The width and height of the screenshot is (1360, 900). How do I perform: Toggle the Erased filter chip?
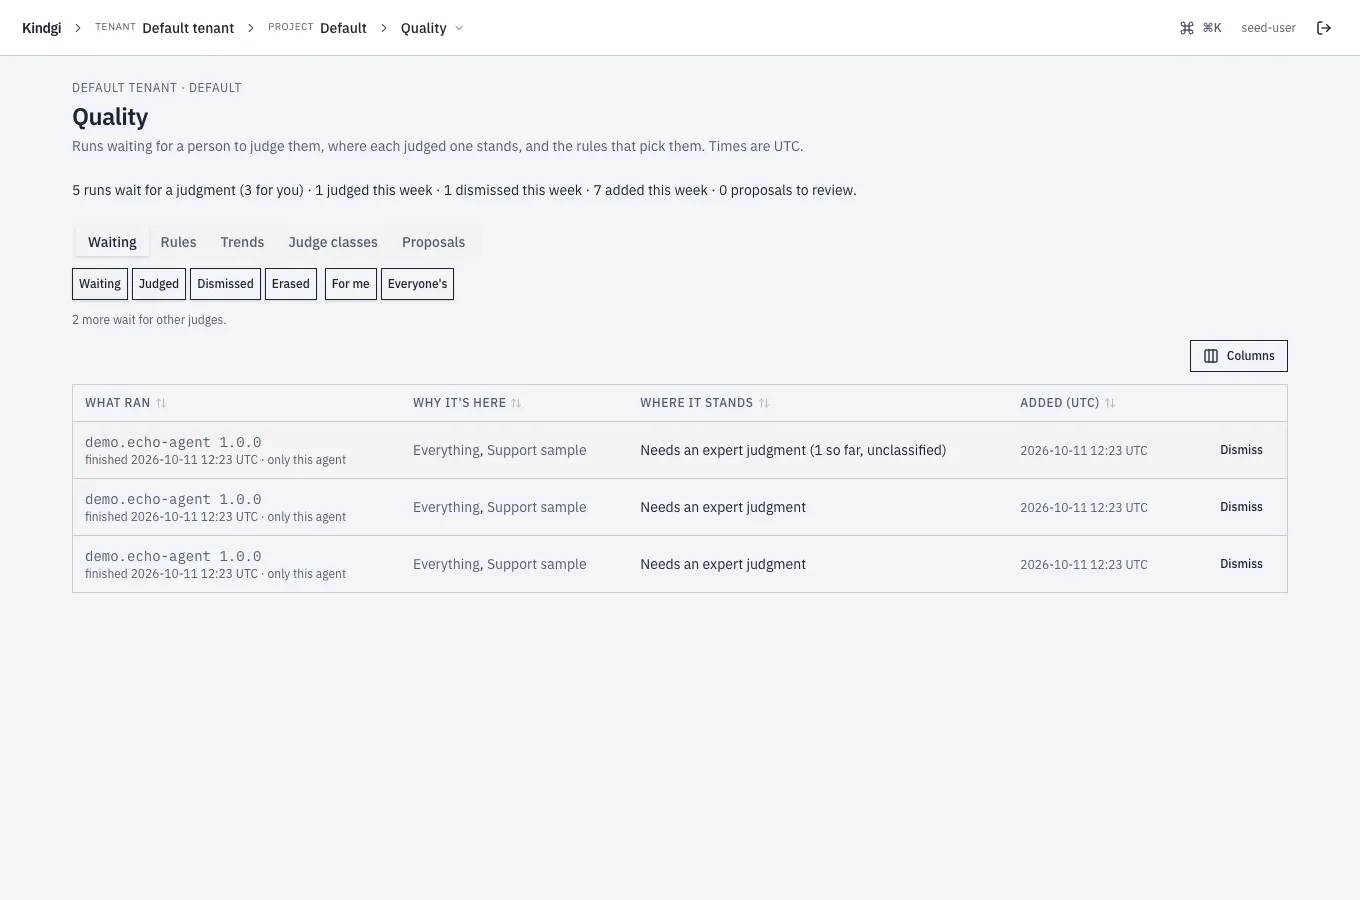291,284
